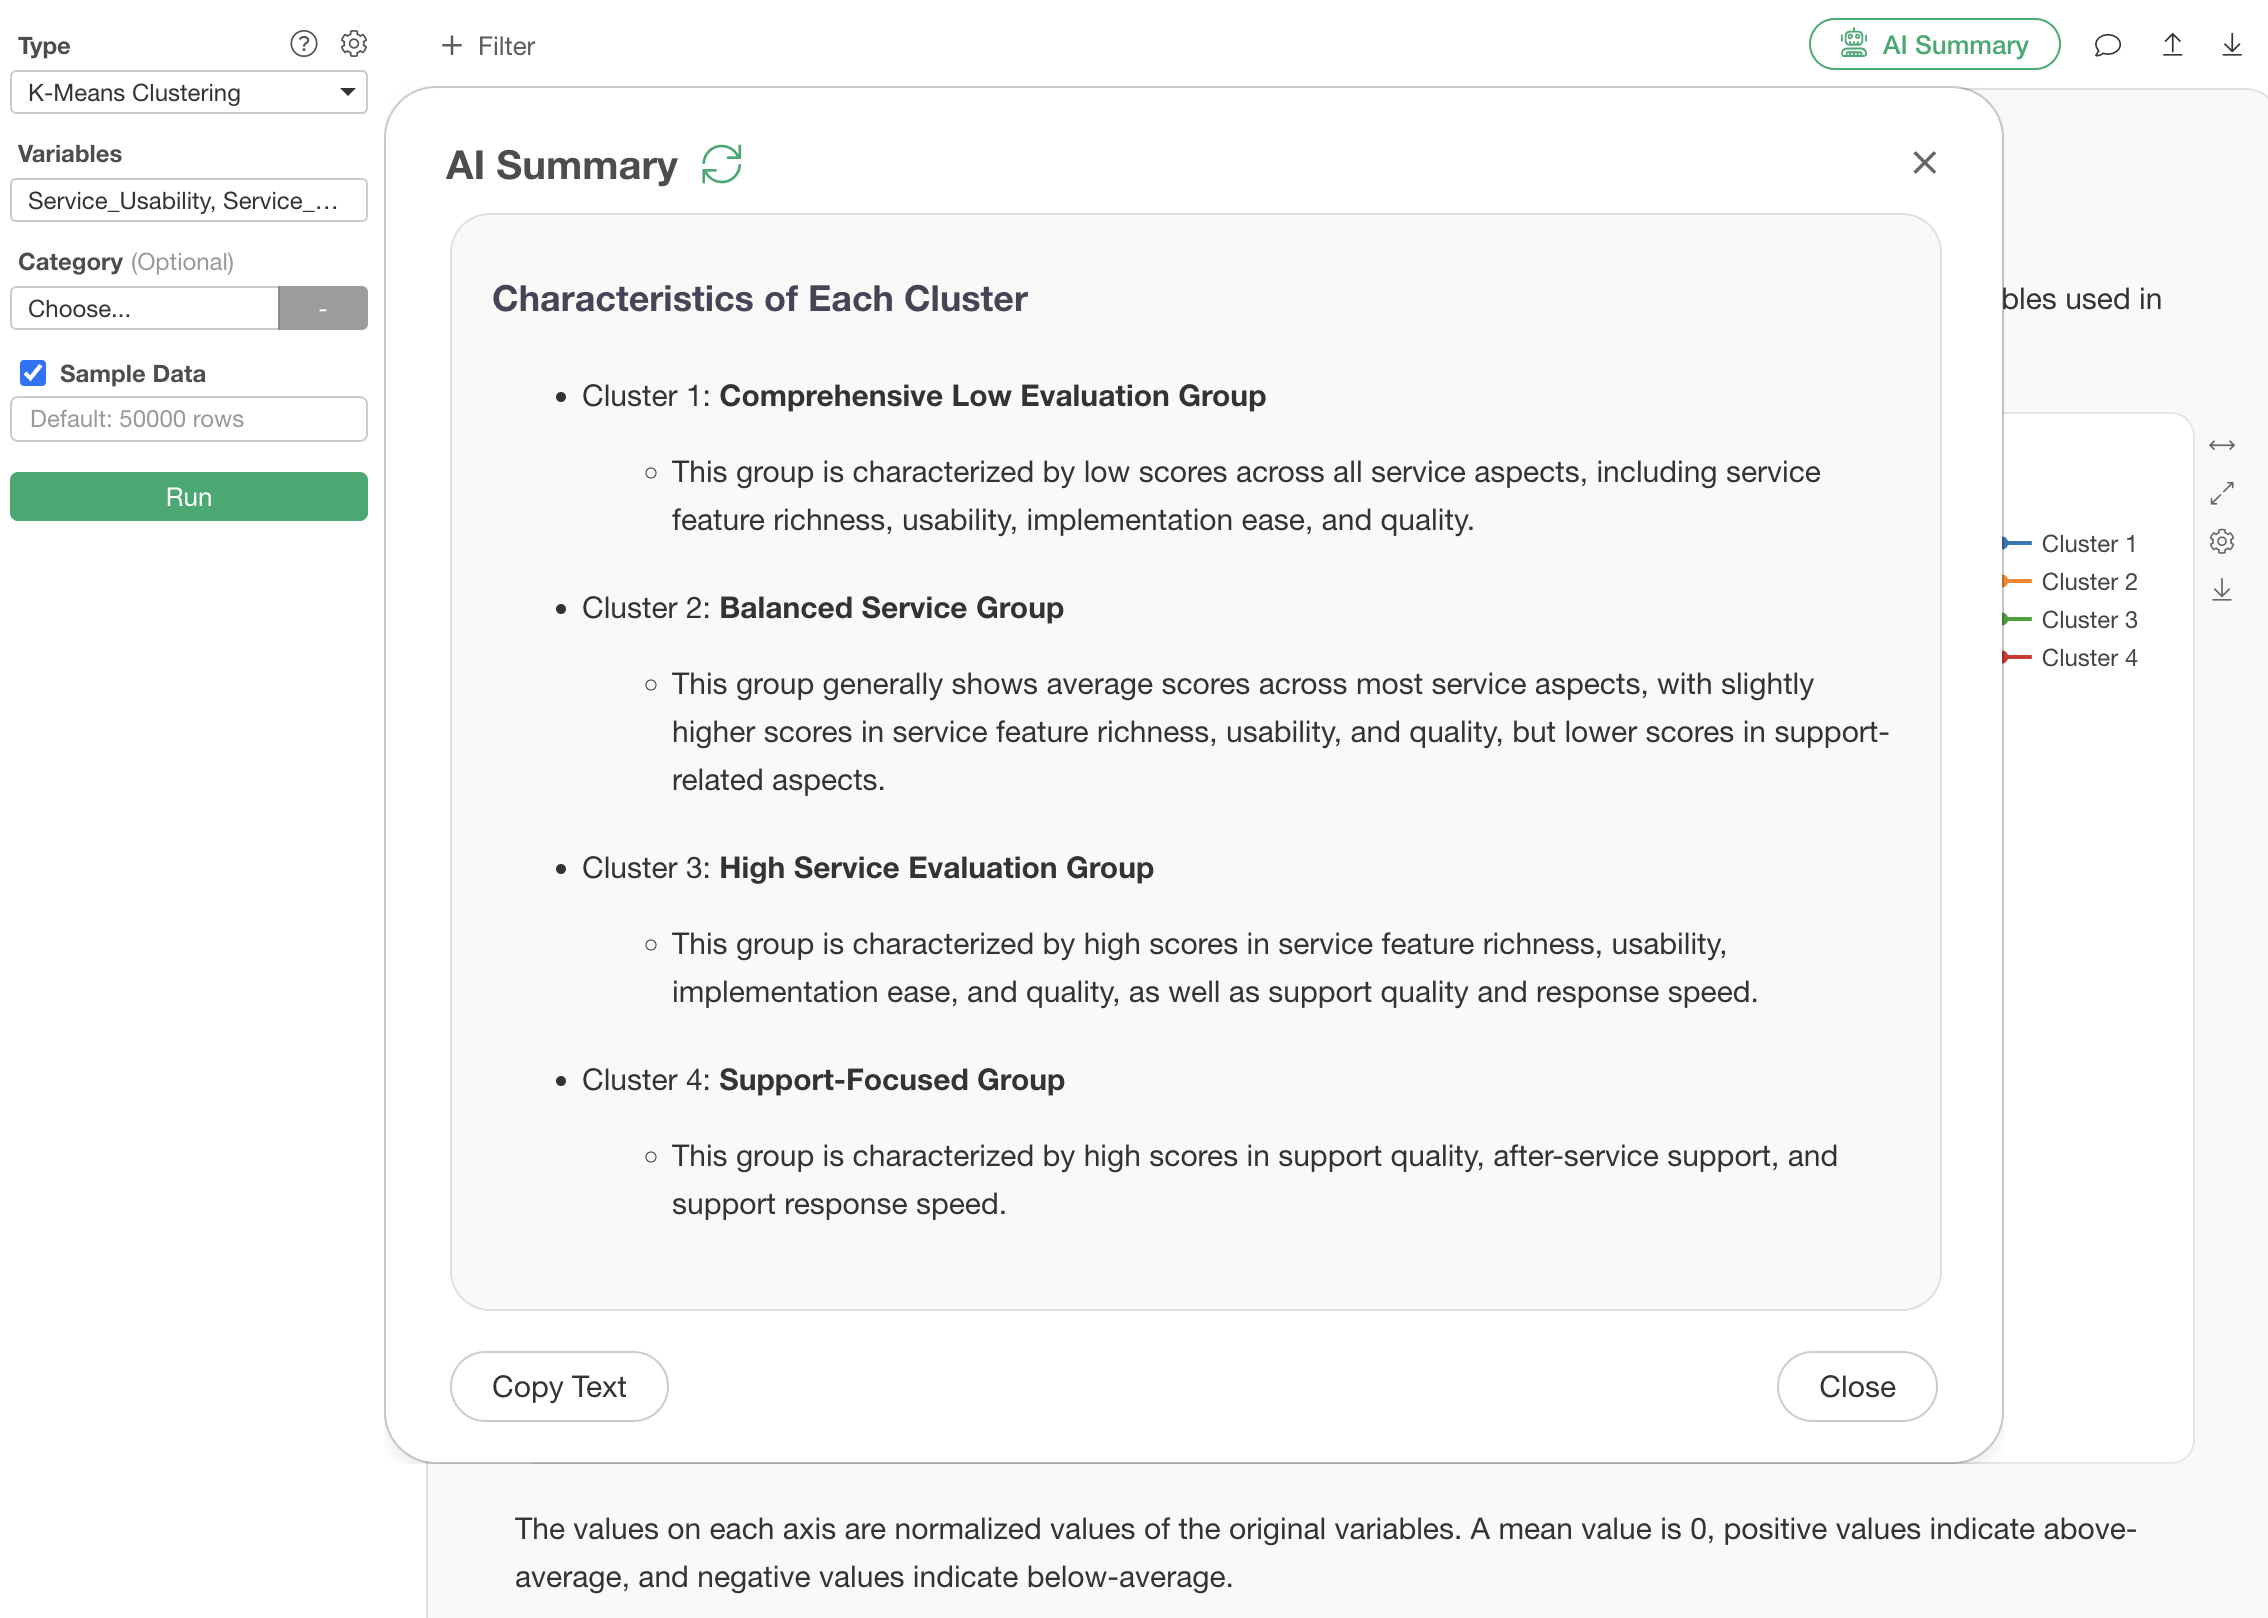Click the chart expand diagonal arrows icon
The image size is (2268, 1618).
[x=2222, y=494]
